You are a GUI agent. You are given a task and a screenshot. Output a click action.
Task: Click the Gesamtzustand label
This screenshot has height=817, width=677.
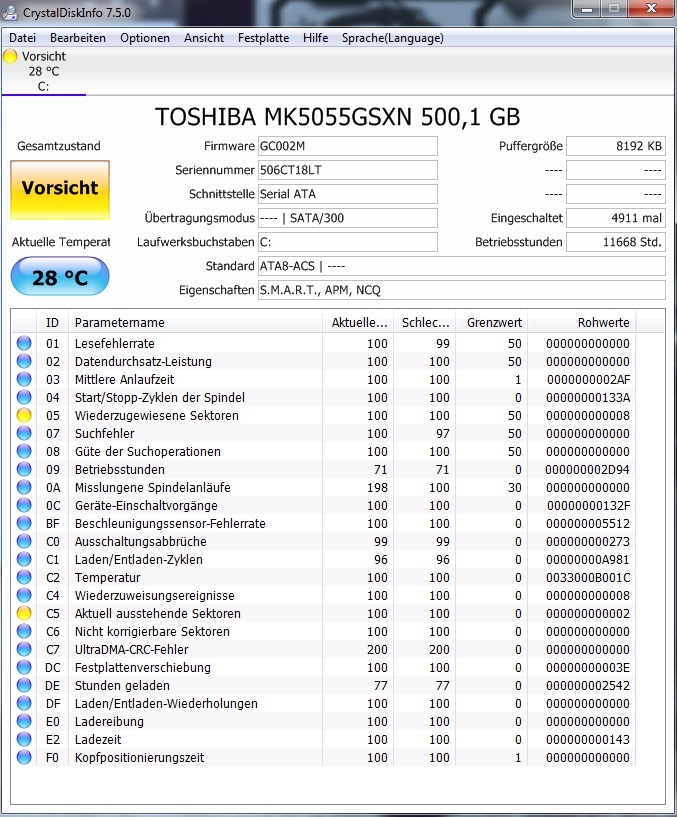59,146
